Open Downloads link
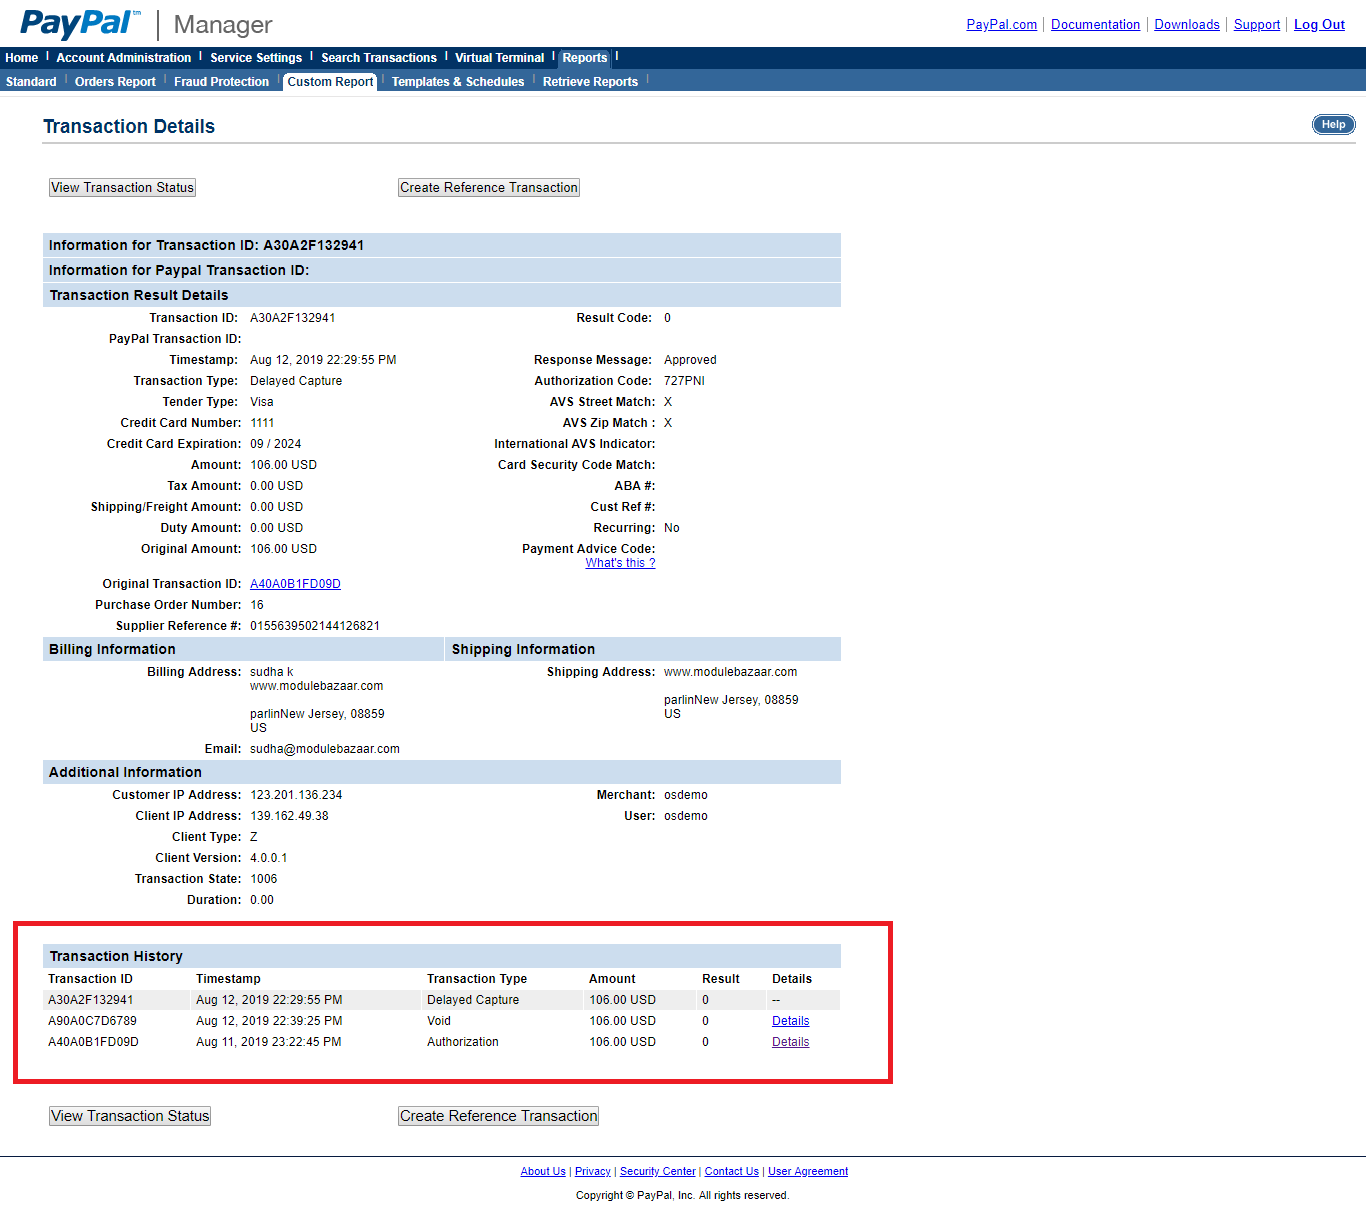The height and width of the screenshot is (1230, 1366). tap(1187, 25)
